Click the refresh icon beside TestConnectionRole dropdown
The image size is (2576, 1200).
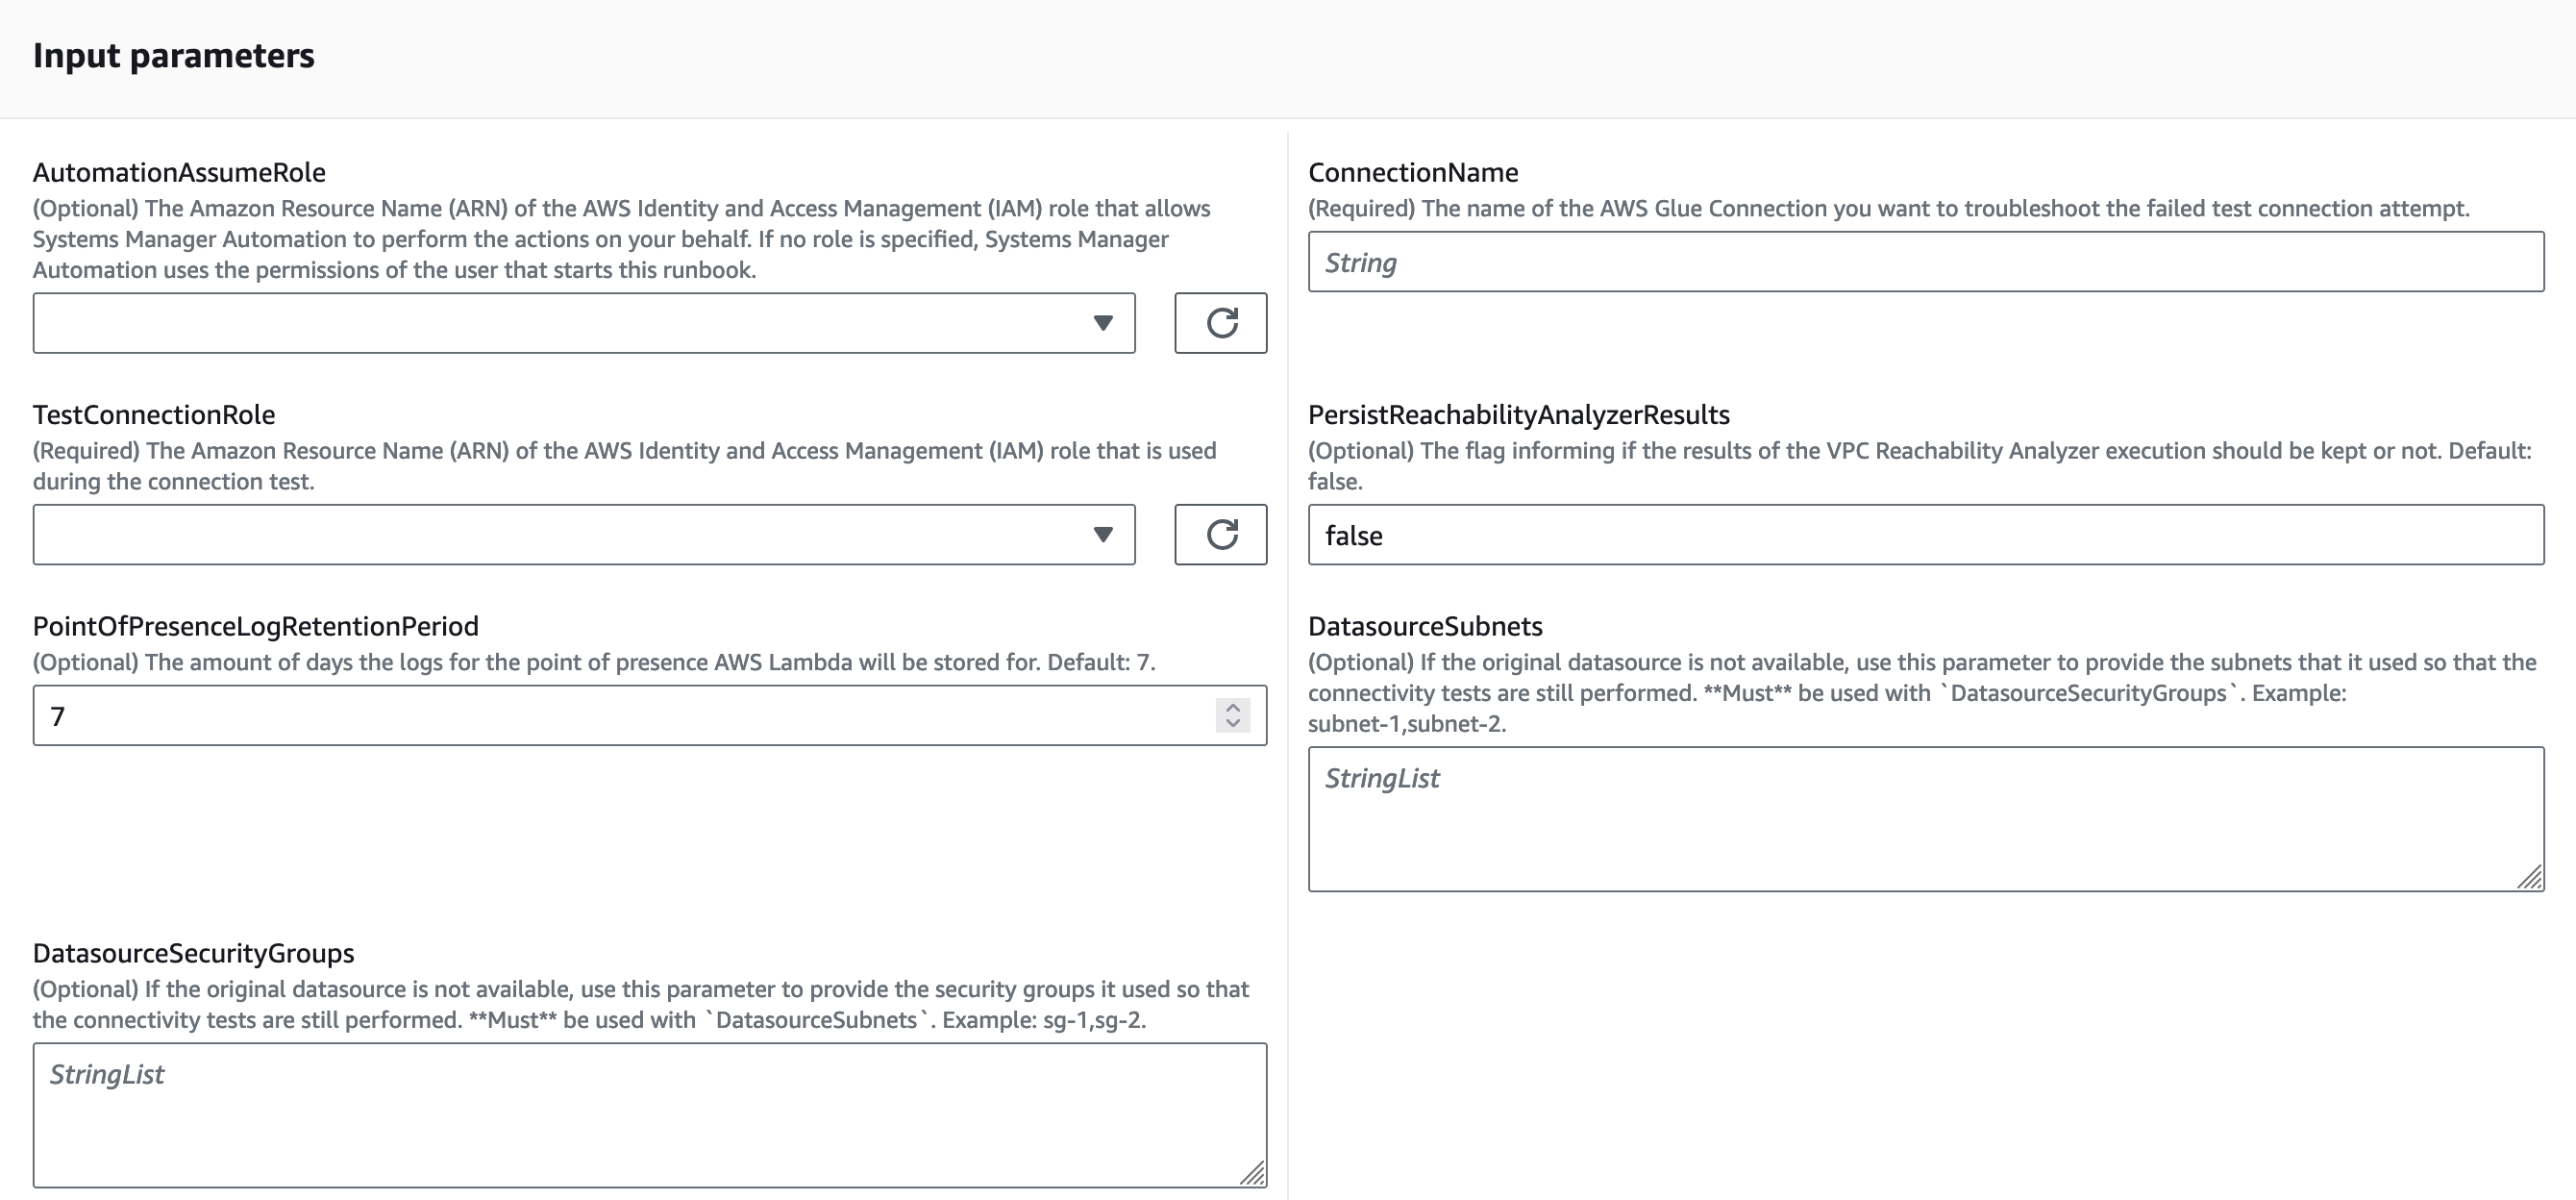(x=1220, y=535)
